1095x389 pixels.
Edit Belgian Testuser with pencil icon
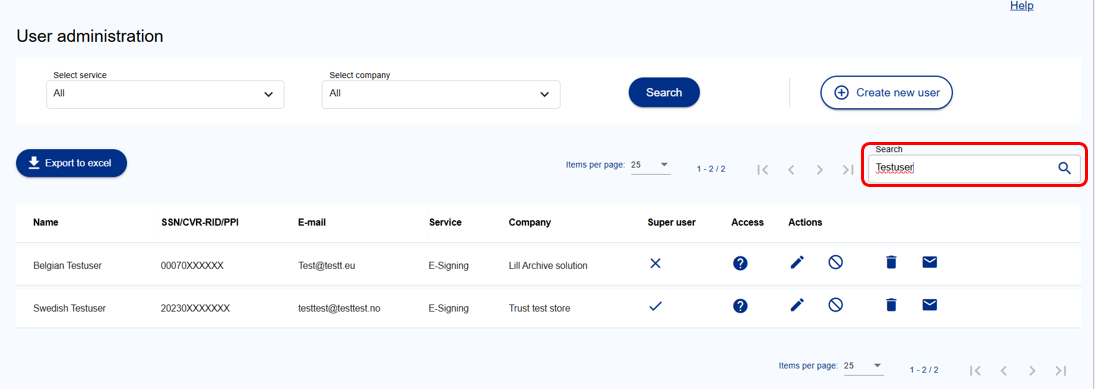tap(797, 262)
